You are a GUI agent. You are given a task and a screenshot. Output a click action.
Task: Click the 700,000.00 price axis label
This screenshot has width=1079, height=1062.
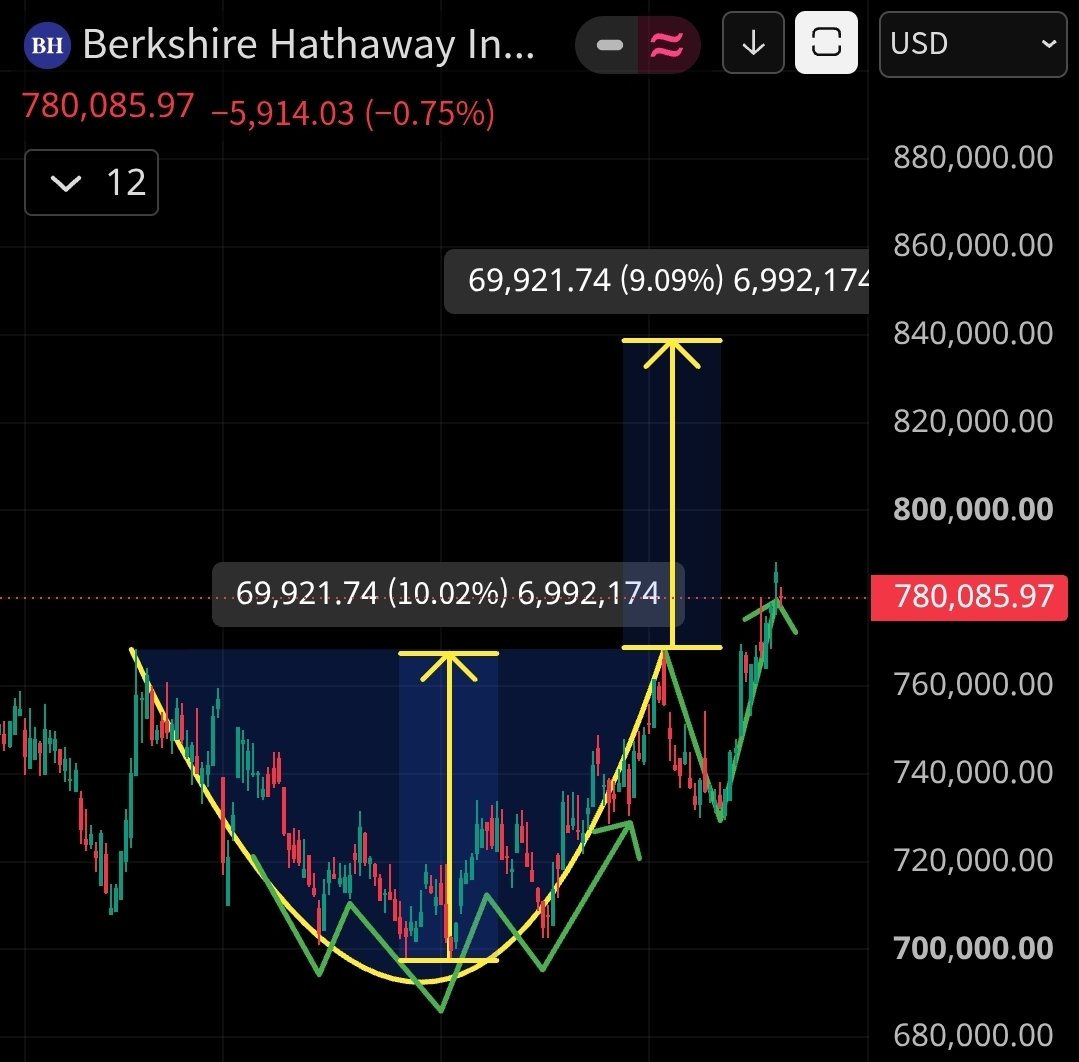(x=973, y=948)
